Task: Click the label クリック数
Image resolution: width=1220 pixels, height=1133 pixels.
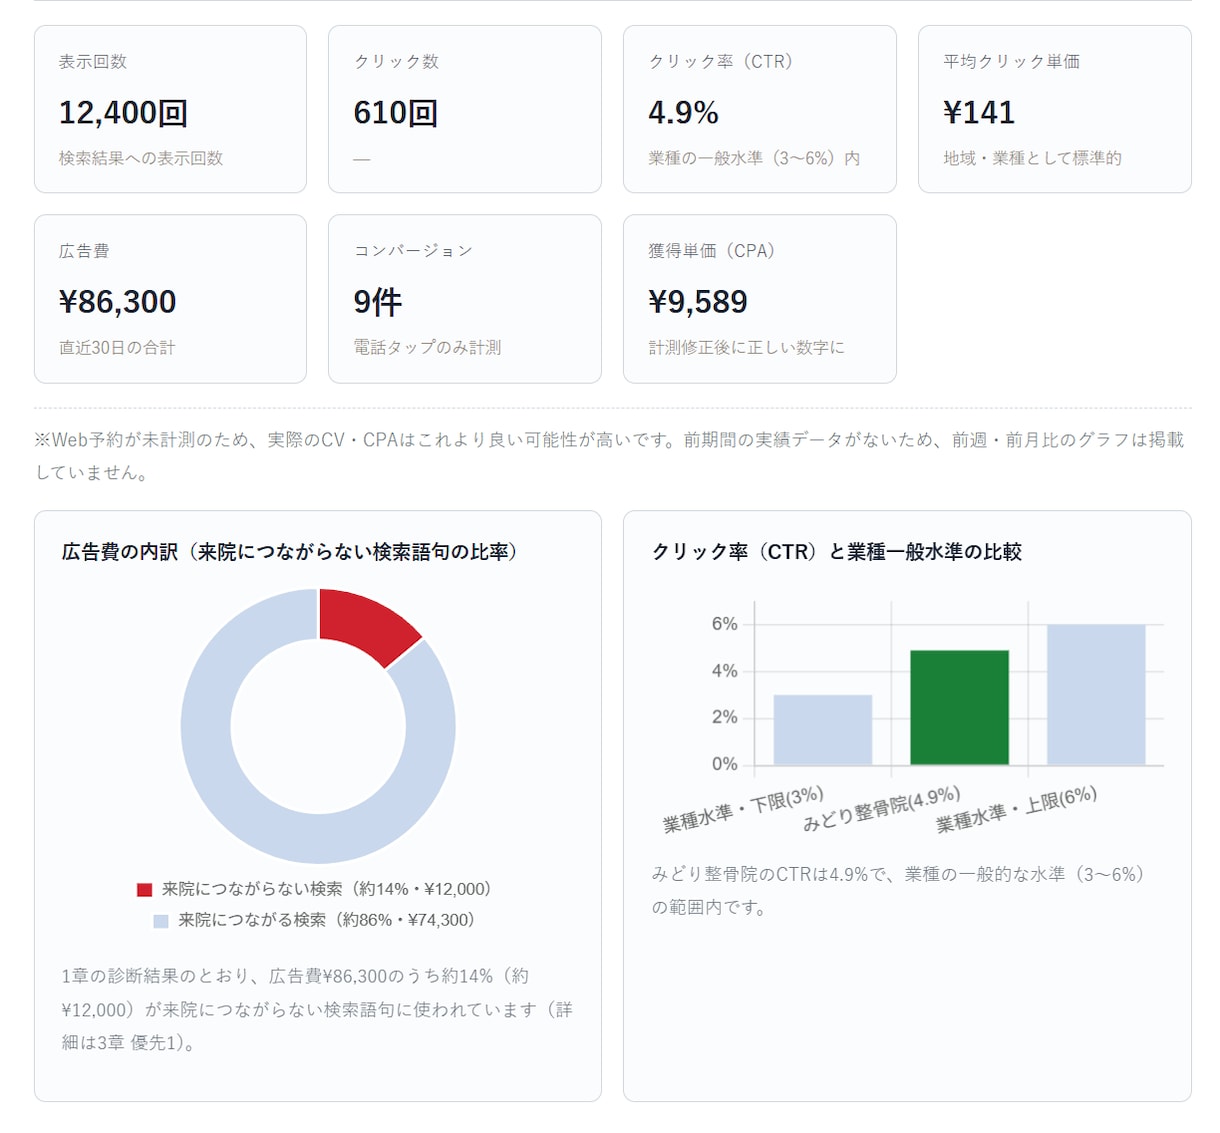Action: (396, 62)
